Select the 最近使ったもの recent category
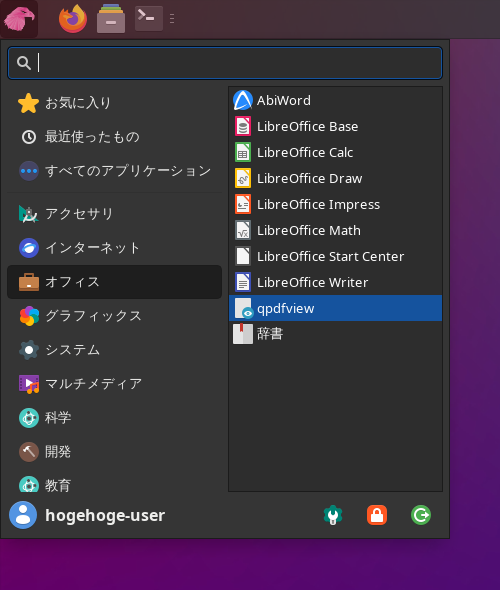Screen dimensions: 500x590 pyautogui.click(x=114, y=137)
